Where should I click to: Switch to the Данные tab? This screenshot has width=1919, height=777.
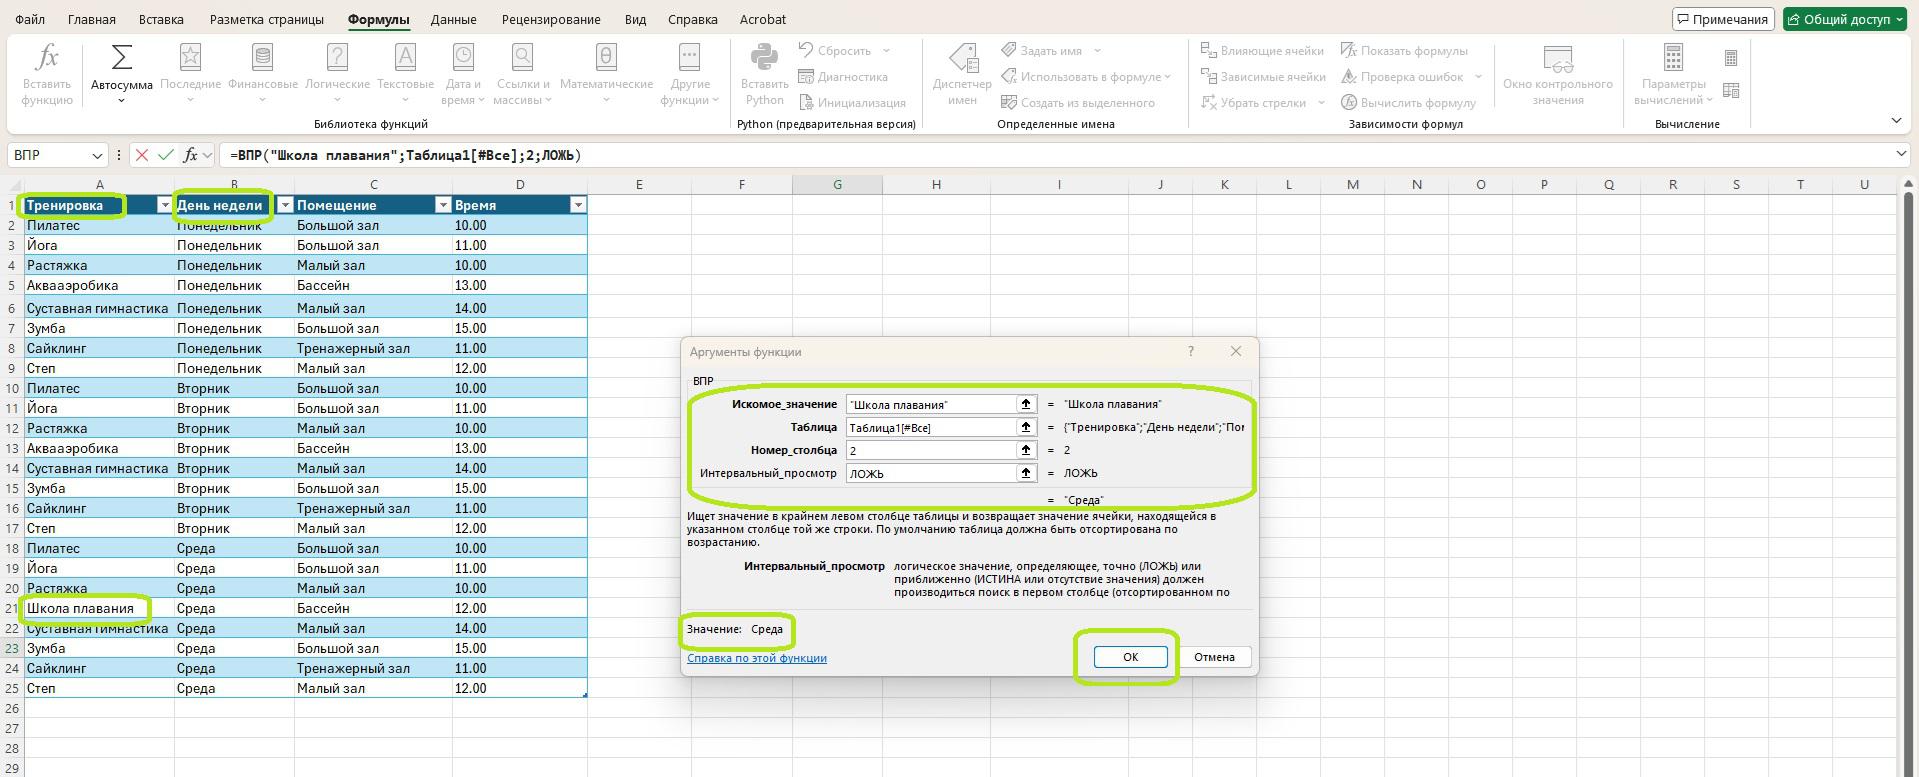tap(453, 19)
